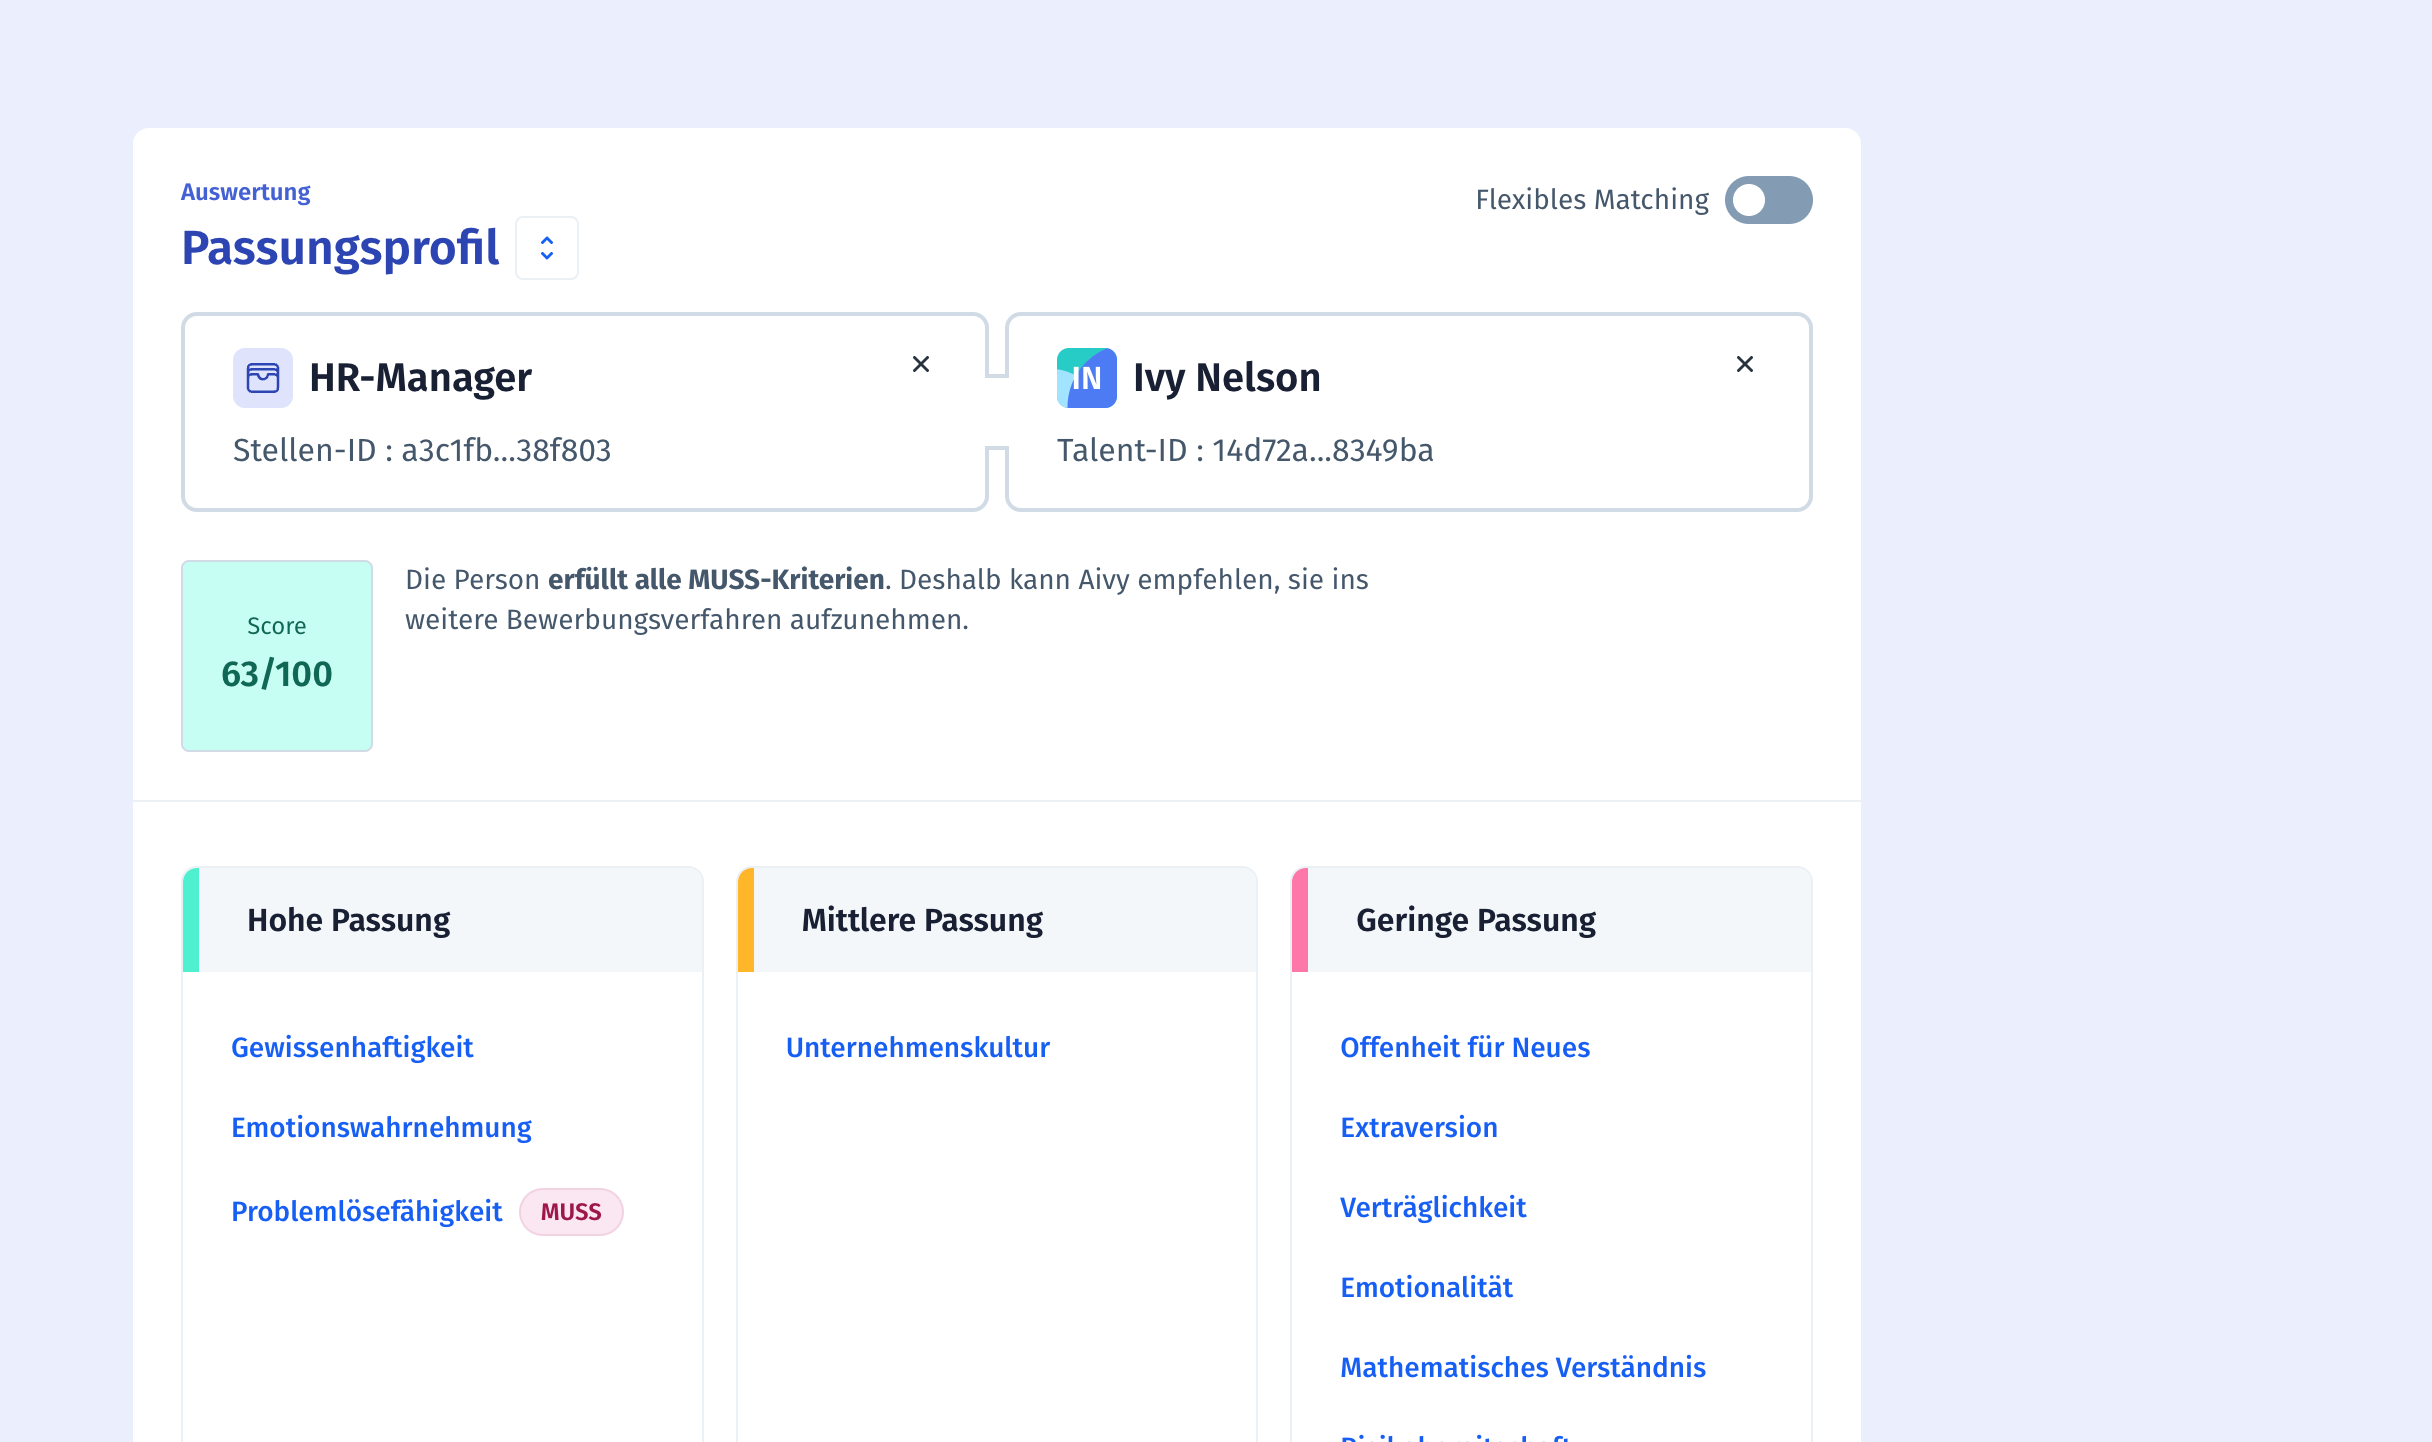Open the Gewissenhaftigkeit criterion details
Image resolution: width=2432 pixels, height=1442 pixels.
point(352,1047)
